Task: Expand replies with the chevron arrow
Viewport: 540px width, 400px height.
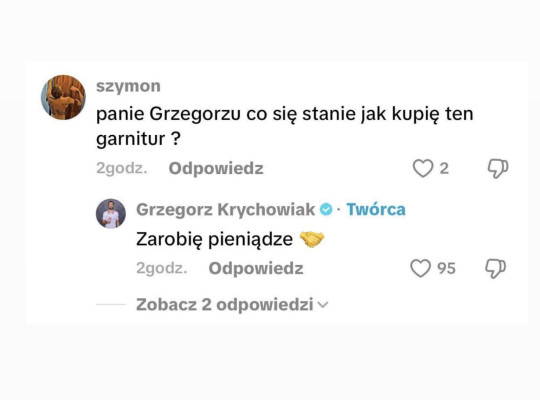Action: pos(323,305)
